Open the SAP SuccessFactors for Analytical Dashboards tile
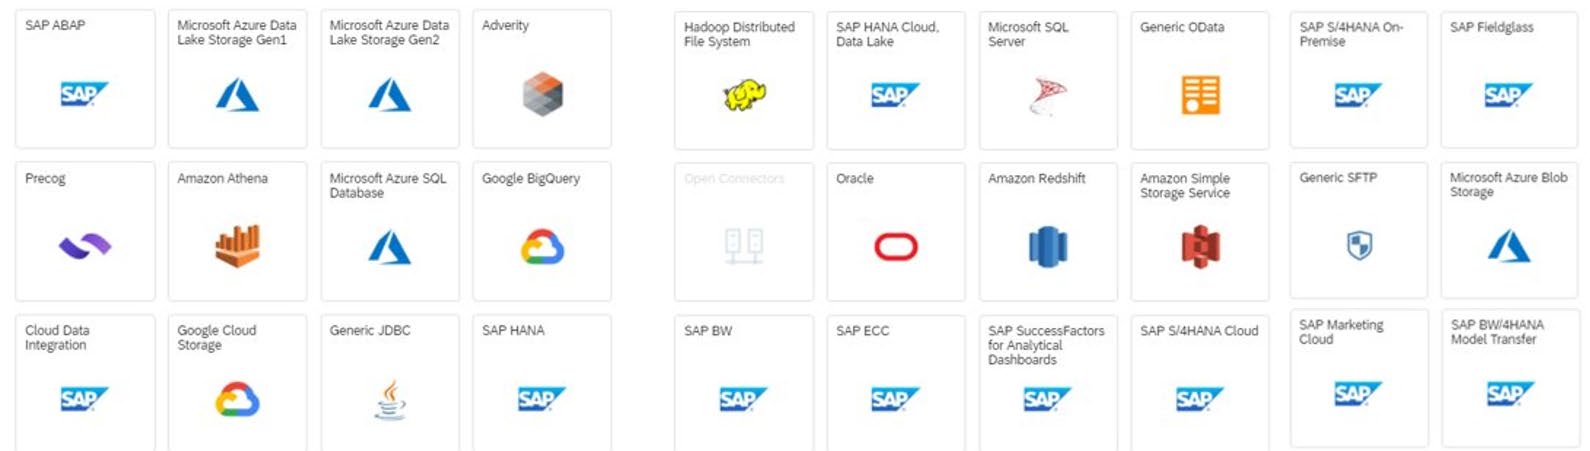The width and height of the screenshot is (1590, 451). 1047,382
